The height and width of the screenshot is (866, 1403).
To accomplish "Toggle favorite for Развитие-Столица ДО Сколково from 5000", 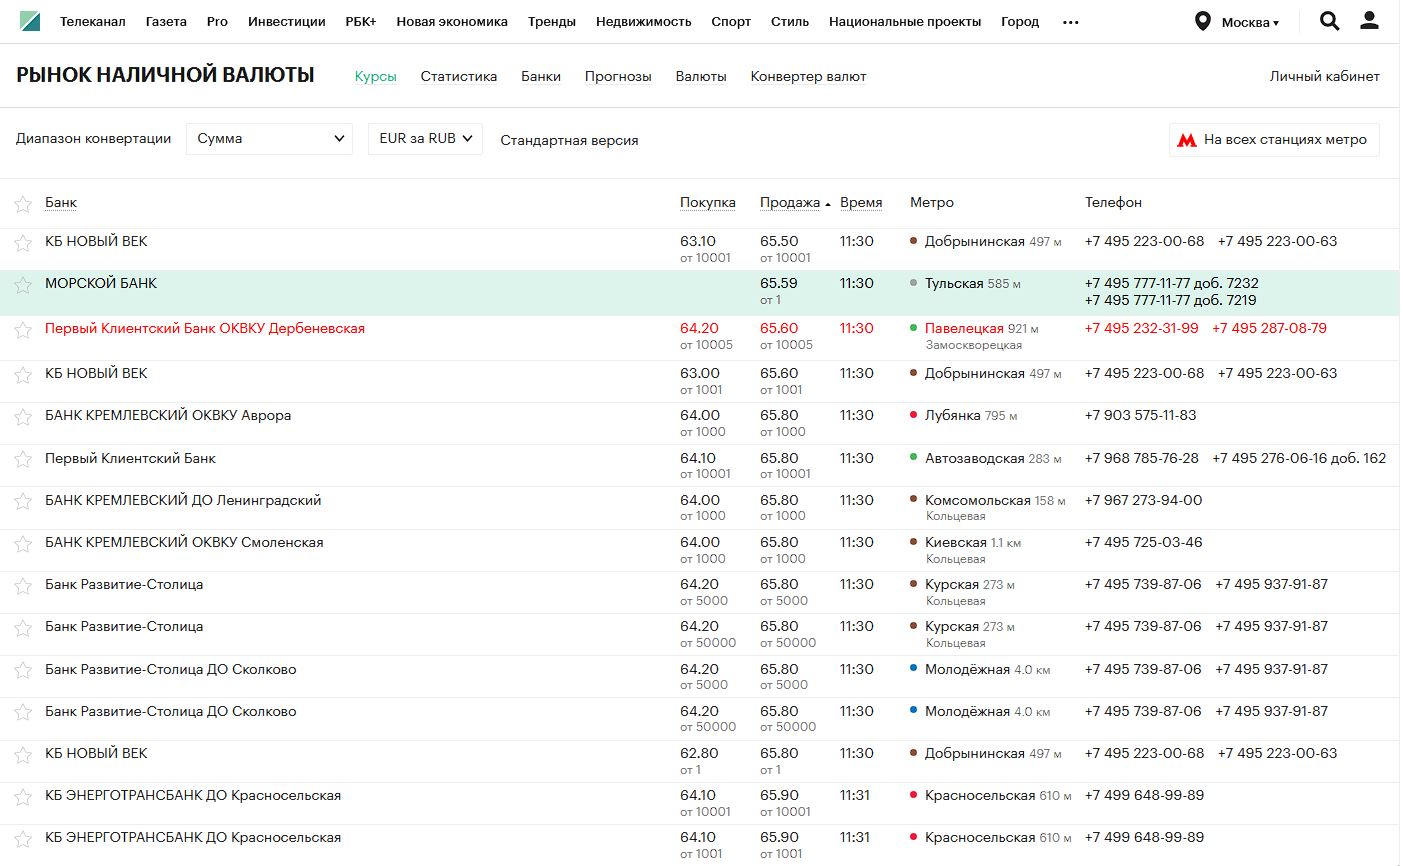I will pos(23,671).
